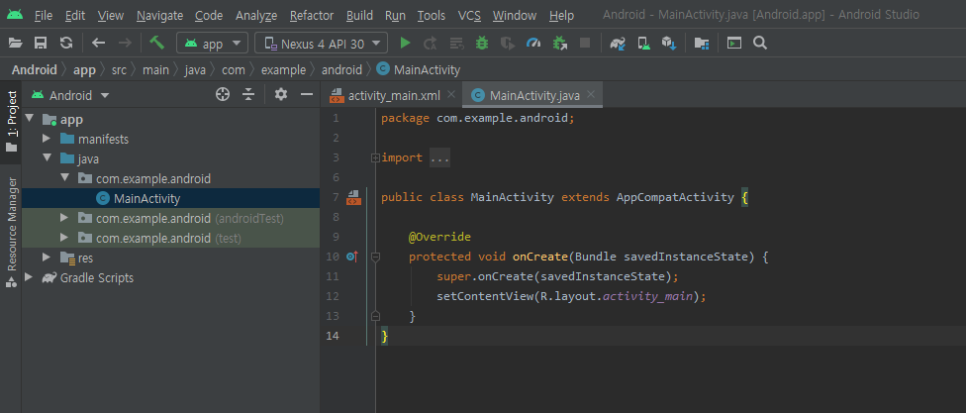Open Project Structure icon
This screenshot has height=413, width=966.
click(701, 43)
